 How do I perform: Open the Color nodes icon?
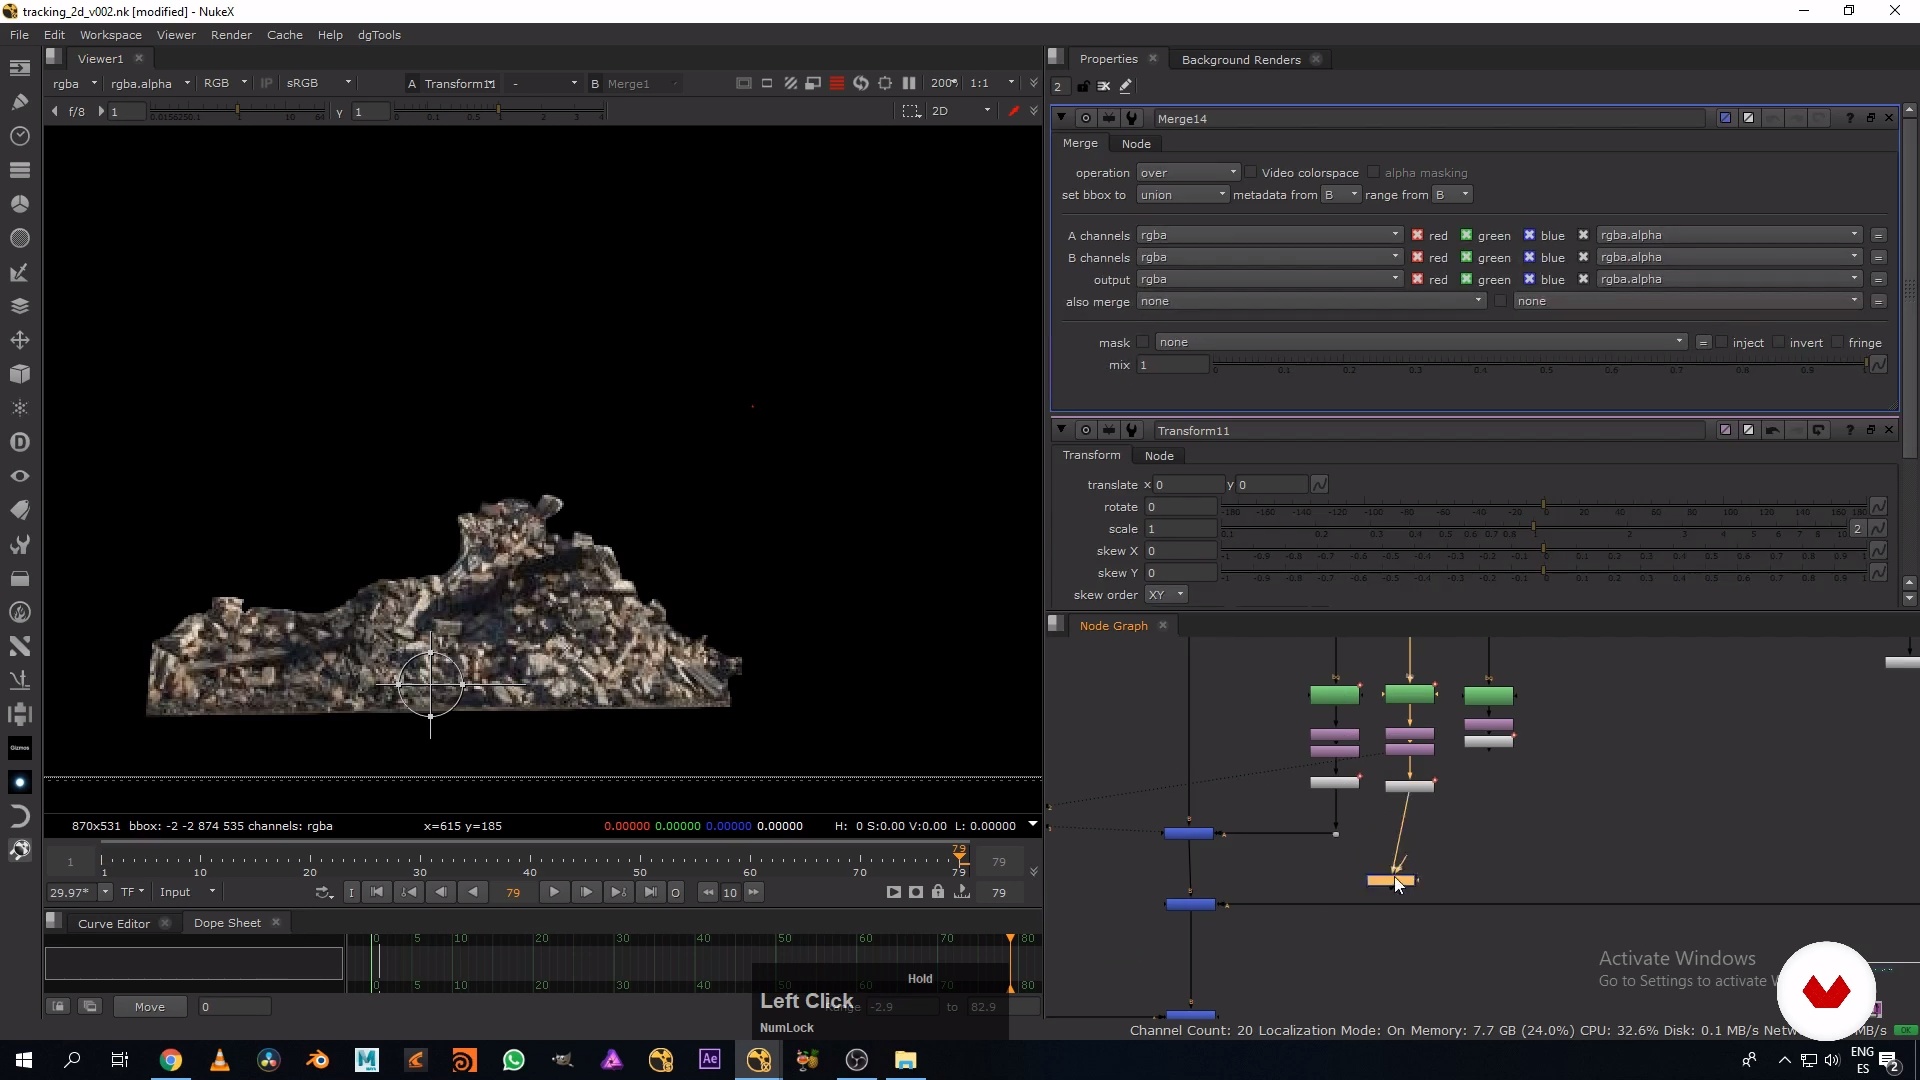pyautogui.click(x=19, y=203)
